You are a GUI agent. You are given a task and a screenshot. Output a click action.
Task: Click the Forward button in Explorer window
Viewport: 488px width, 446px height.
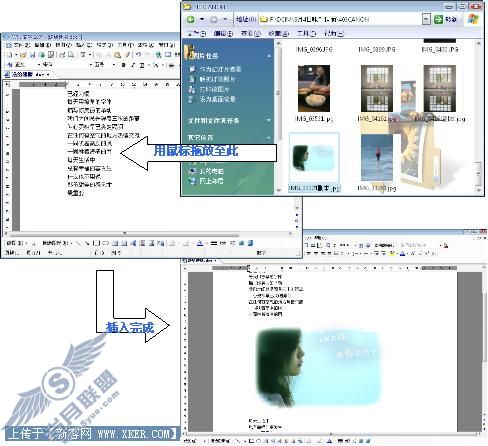point(214,19)
